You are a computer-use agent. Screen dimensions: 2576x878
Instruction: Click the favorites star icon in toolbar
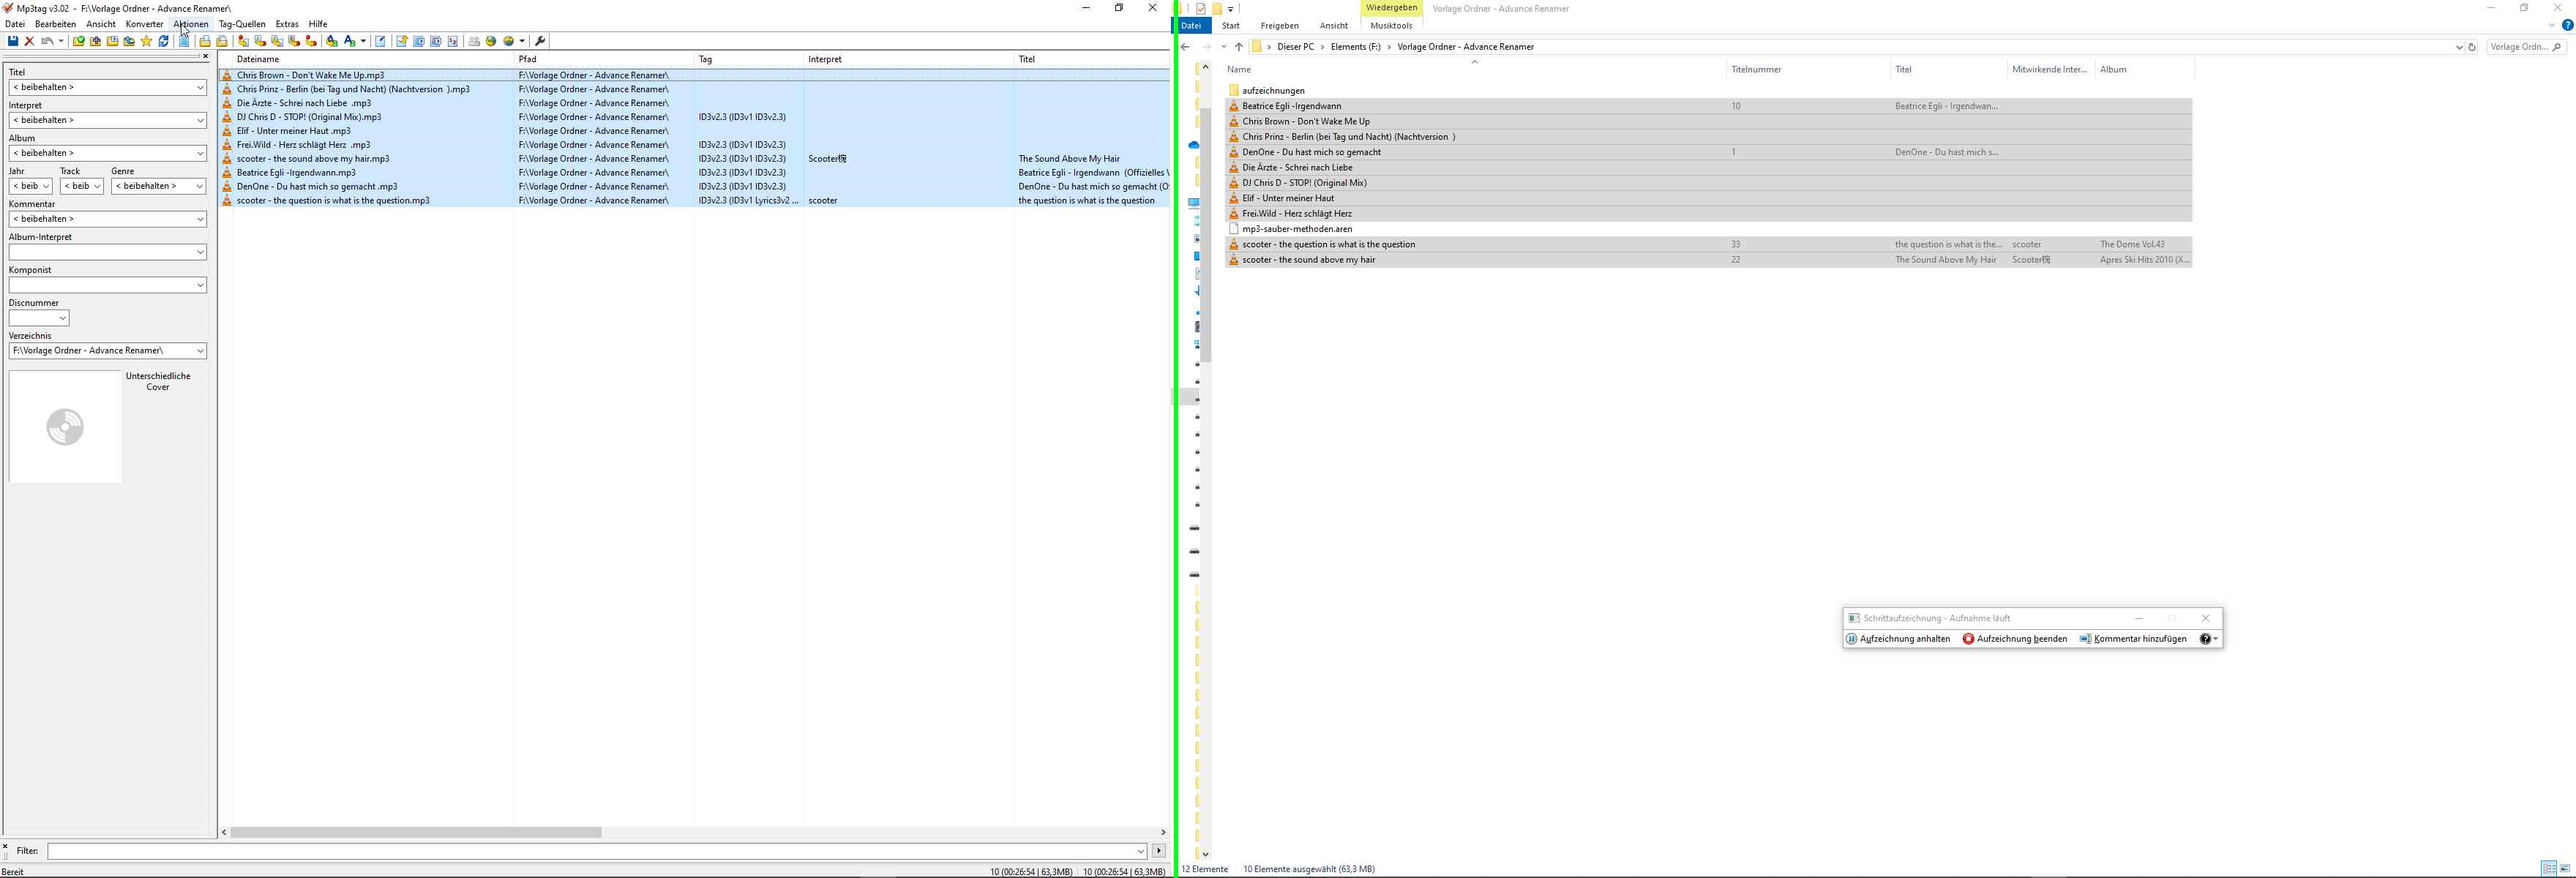(146, 41)
